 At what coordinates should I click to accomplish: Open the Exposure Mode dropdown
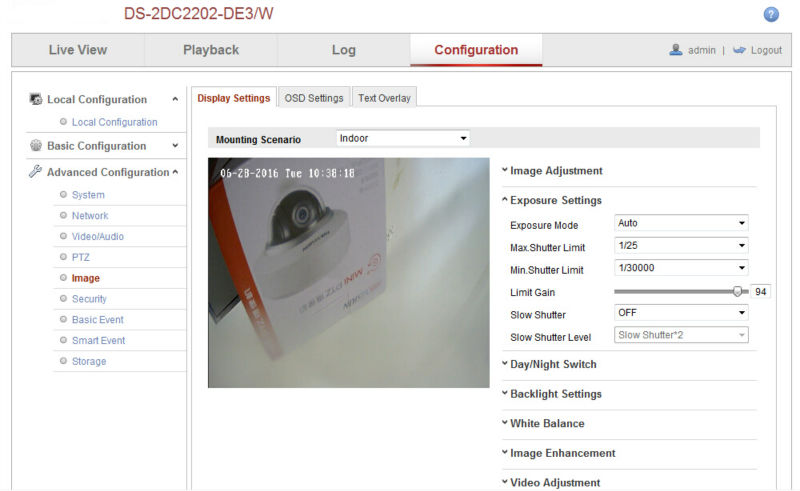681,223
